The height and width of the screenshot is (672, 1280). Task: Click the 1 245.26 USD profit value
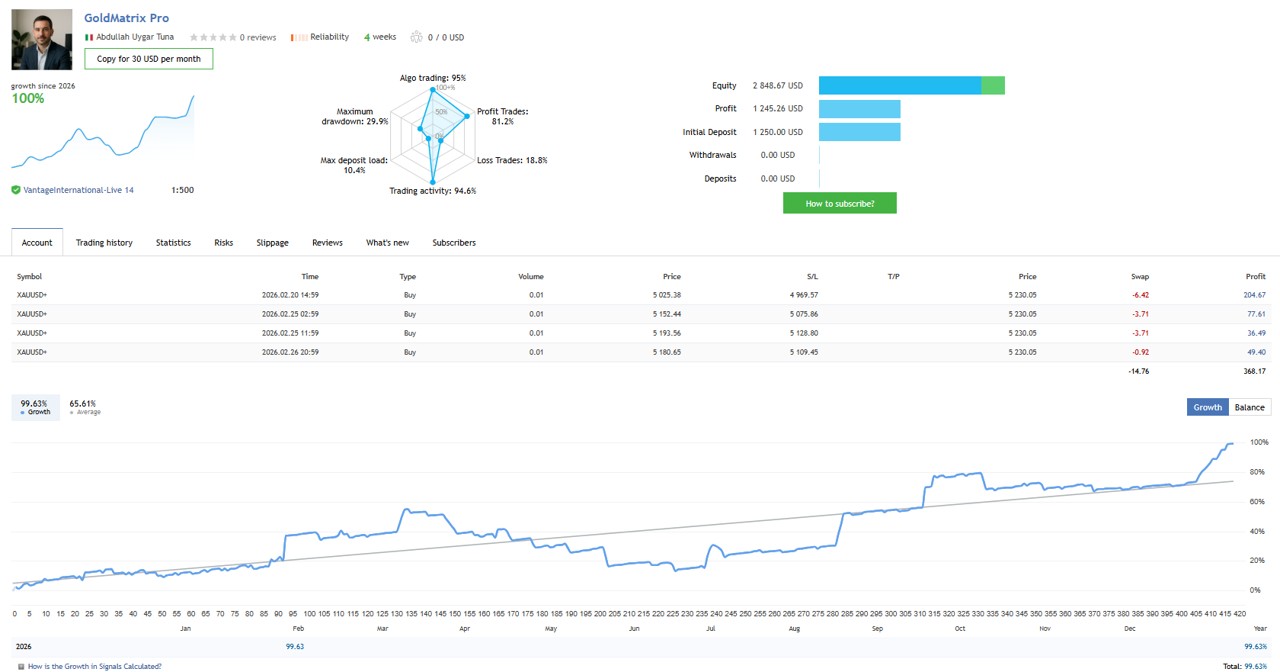coord(778,109)
